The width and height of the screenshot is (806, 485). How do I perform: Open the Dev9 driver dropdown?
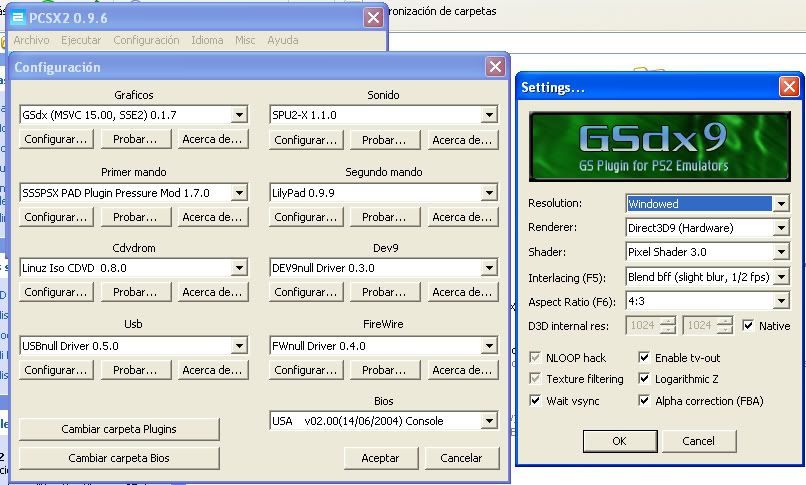(x=489, y=268)
